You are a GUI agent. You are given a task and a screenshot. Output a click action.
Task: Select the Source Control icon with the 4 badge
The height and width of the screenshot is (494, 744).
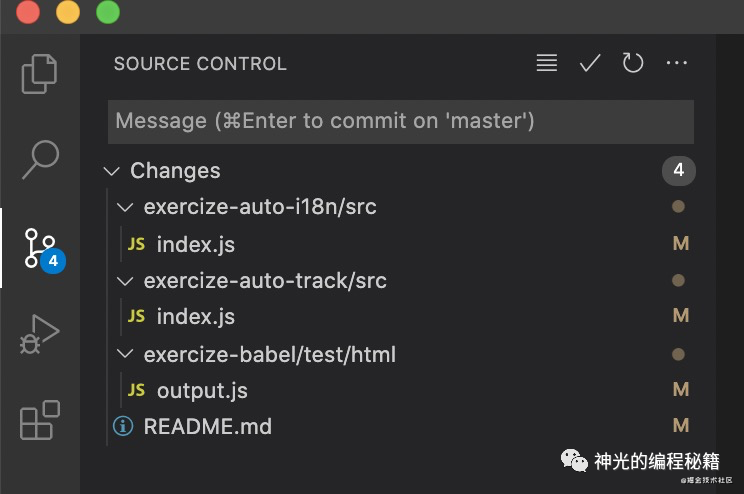coord(45,249)
